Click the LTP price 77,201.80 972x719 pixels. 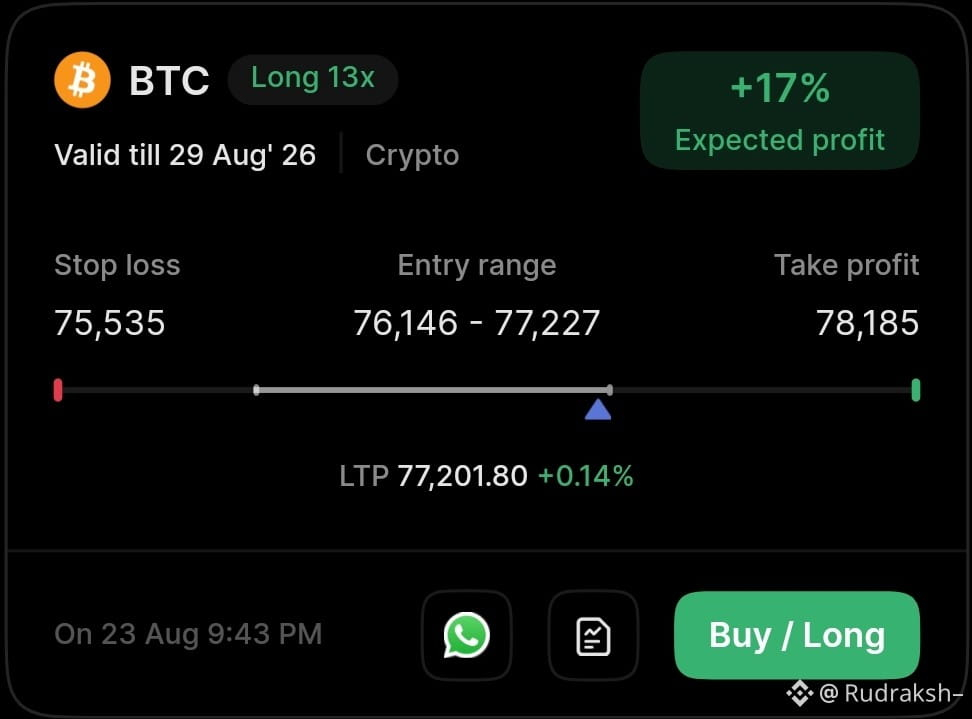point(462,476)
